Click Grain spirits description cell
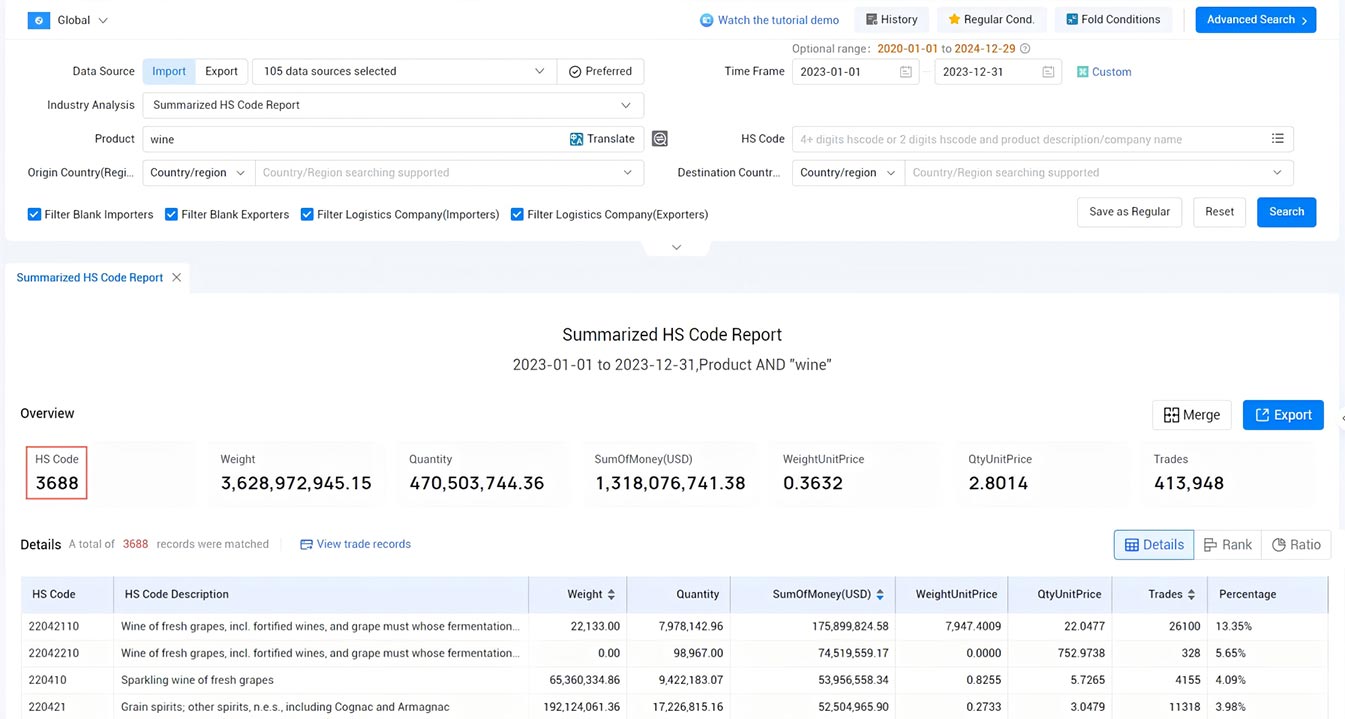Image resolution: width=1345 pixels, height=719 pixels. pyautogui.click(x=320, y=707)
